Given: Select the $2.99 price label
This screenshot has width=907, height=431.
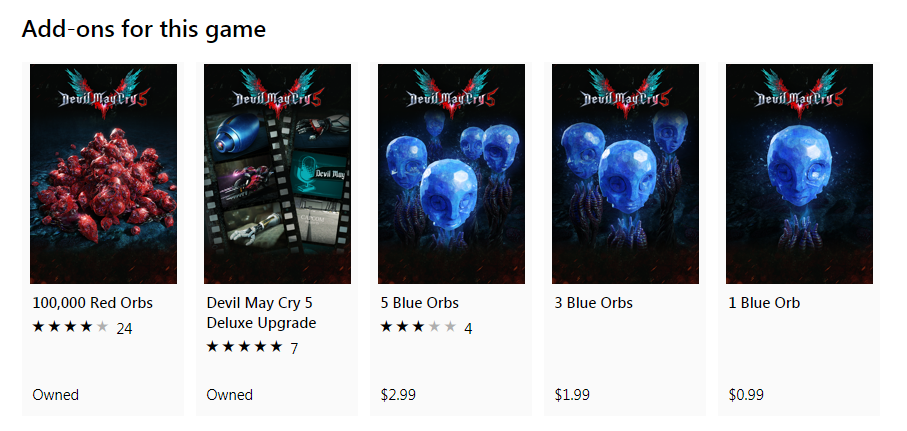Looking at the screenshot, I should click(x=398, y=395).
